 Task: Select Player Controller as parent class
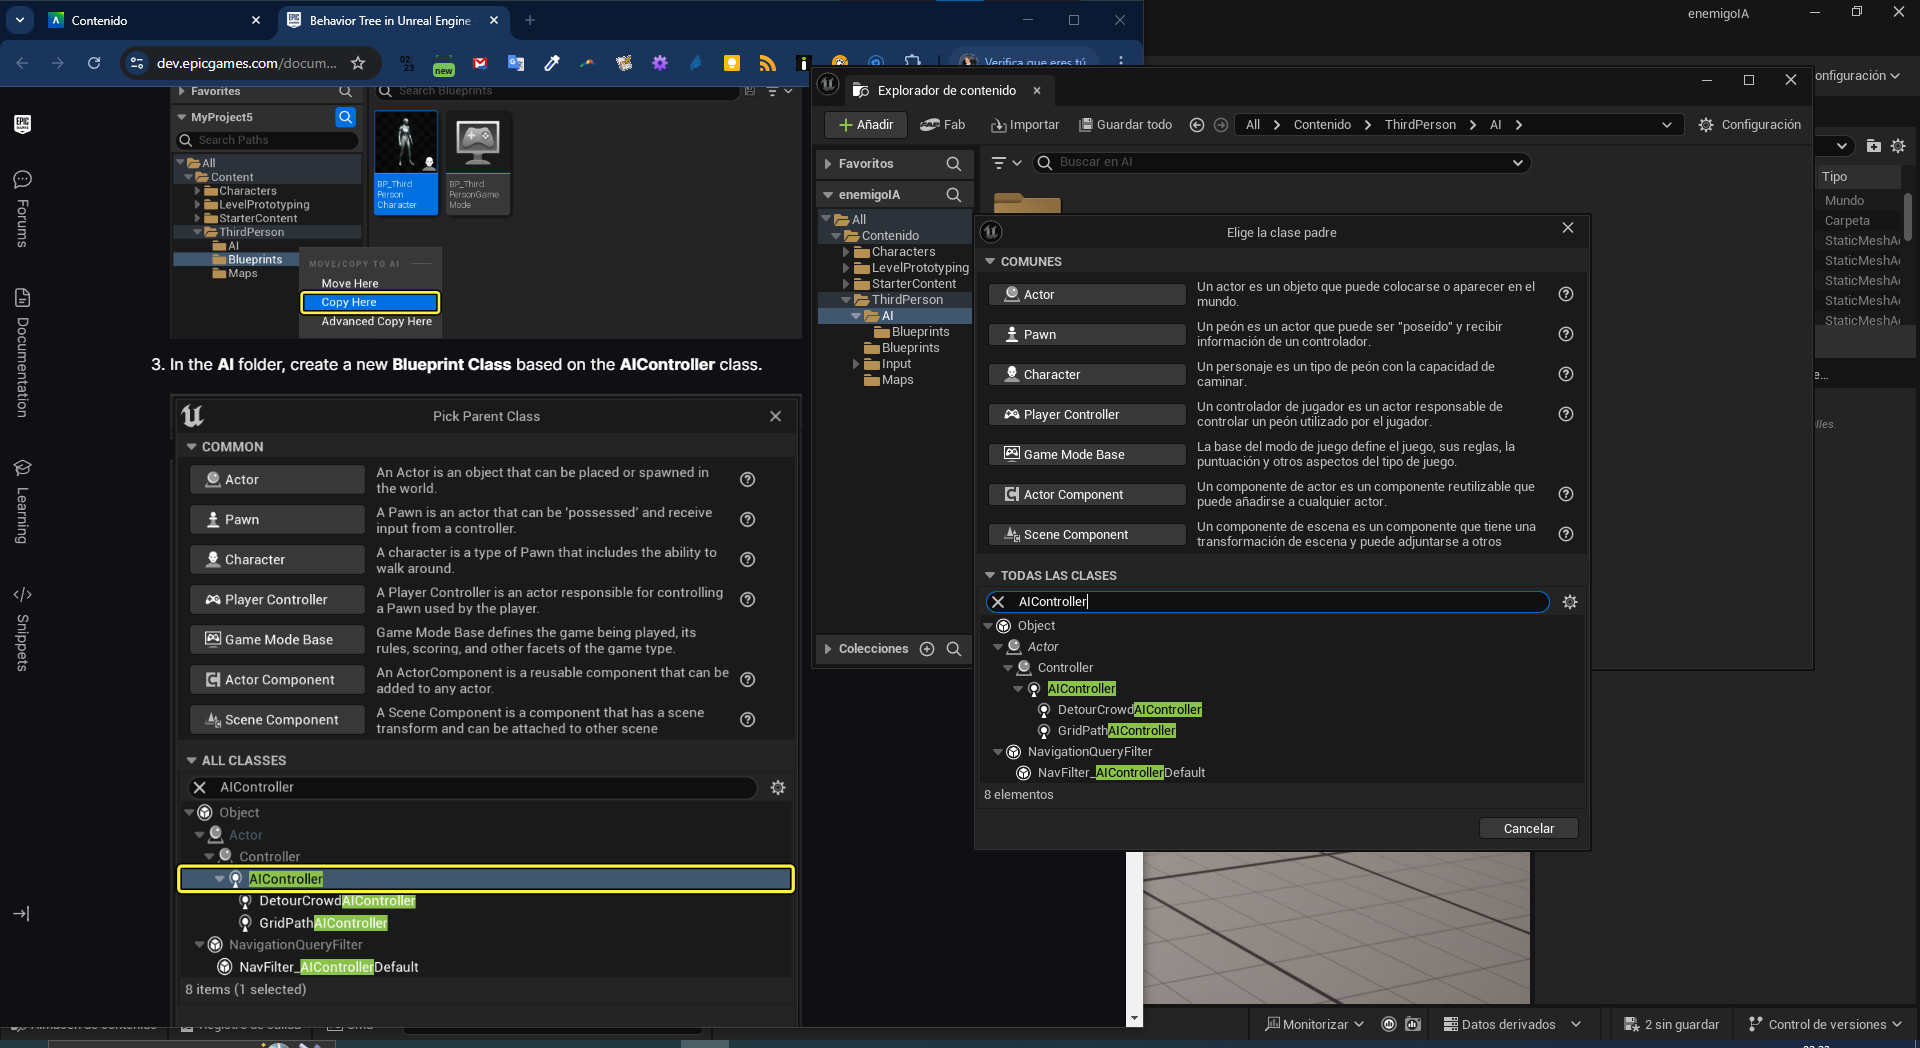click(x=1087, y=414)
